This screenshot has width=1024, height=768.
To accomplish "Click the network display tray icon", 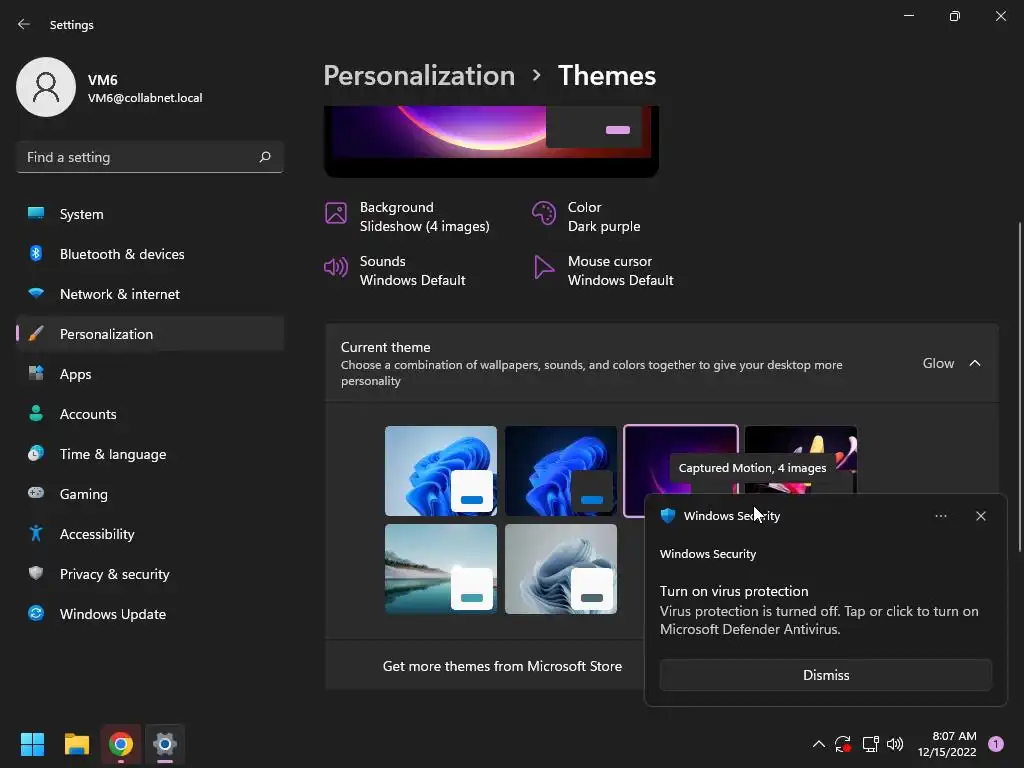I will point(870,744).
